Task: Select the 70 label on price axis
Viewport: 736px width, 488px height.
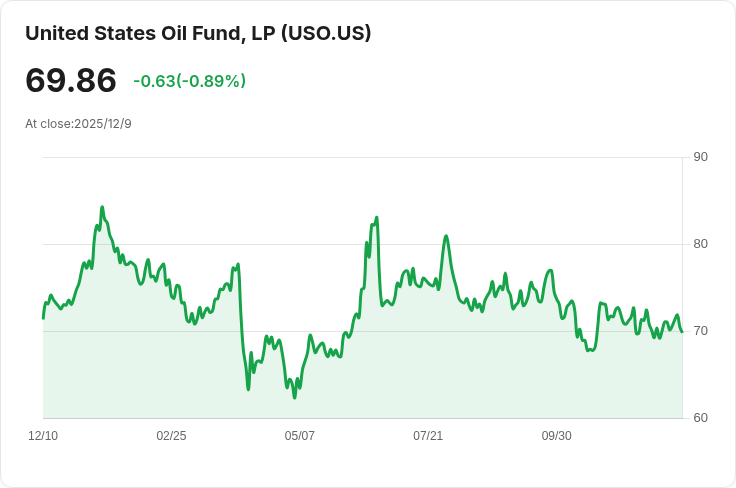Action: click(x=700, y=331)
